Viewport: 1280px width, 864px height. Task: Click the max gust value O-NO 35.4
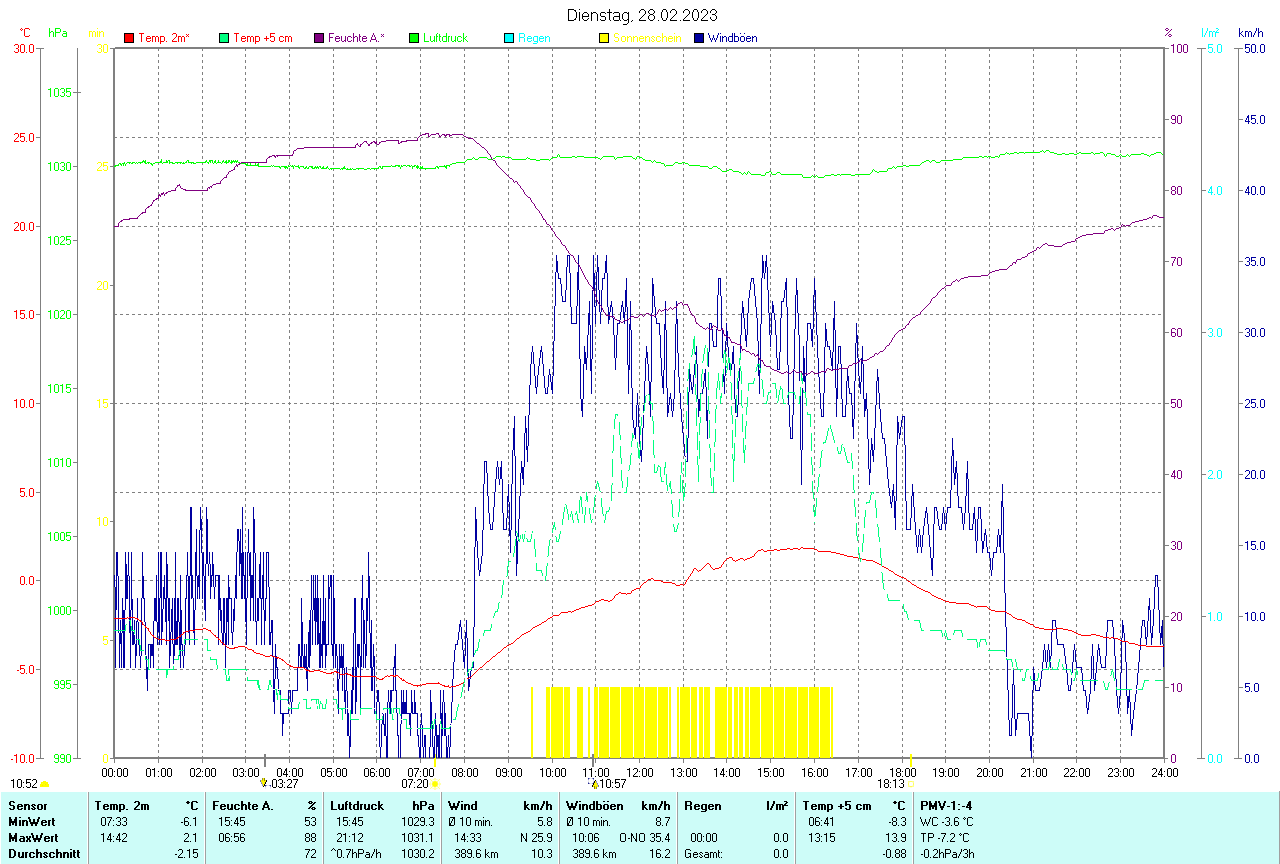click(645, 837)
